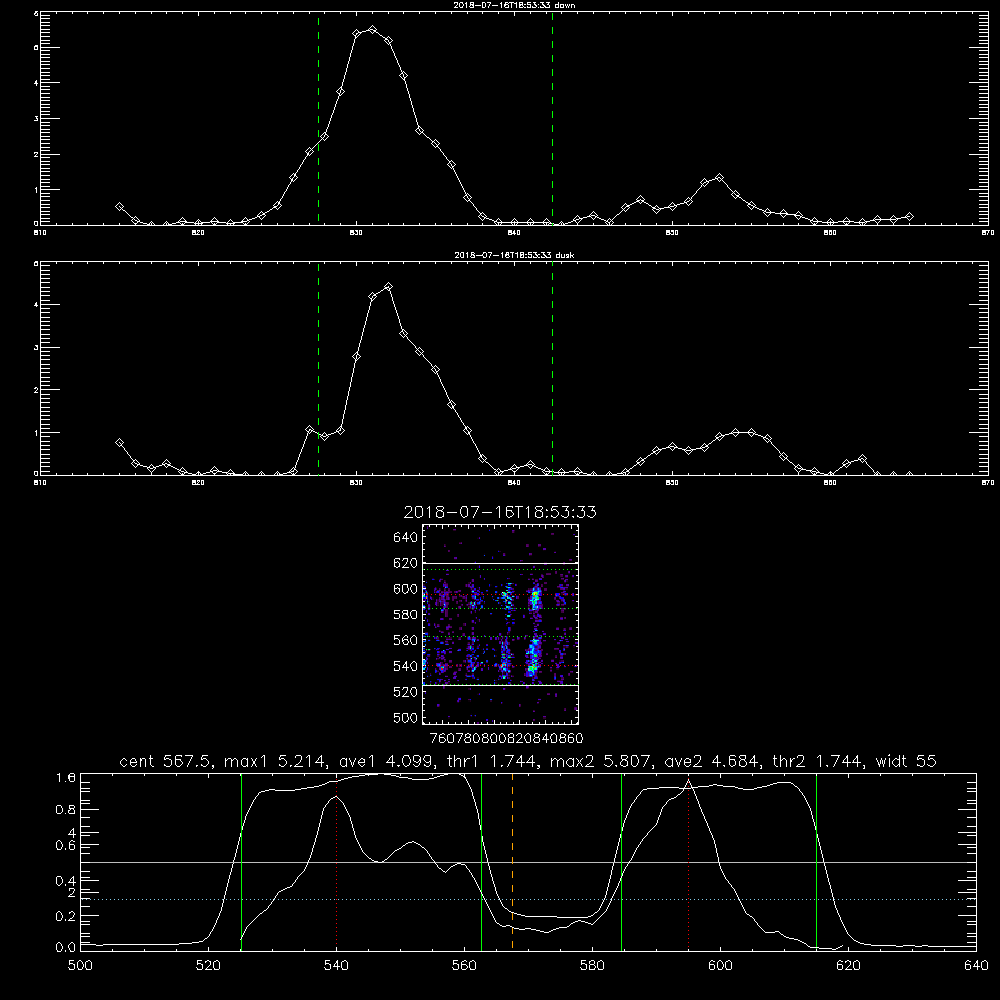Click the solid green line at 615 in bottom plot
This screenshot has width=1000, height=1000.
pos(816,861)
